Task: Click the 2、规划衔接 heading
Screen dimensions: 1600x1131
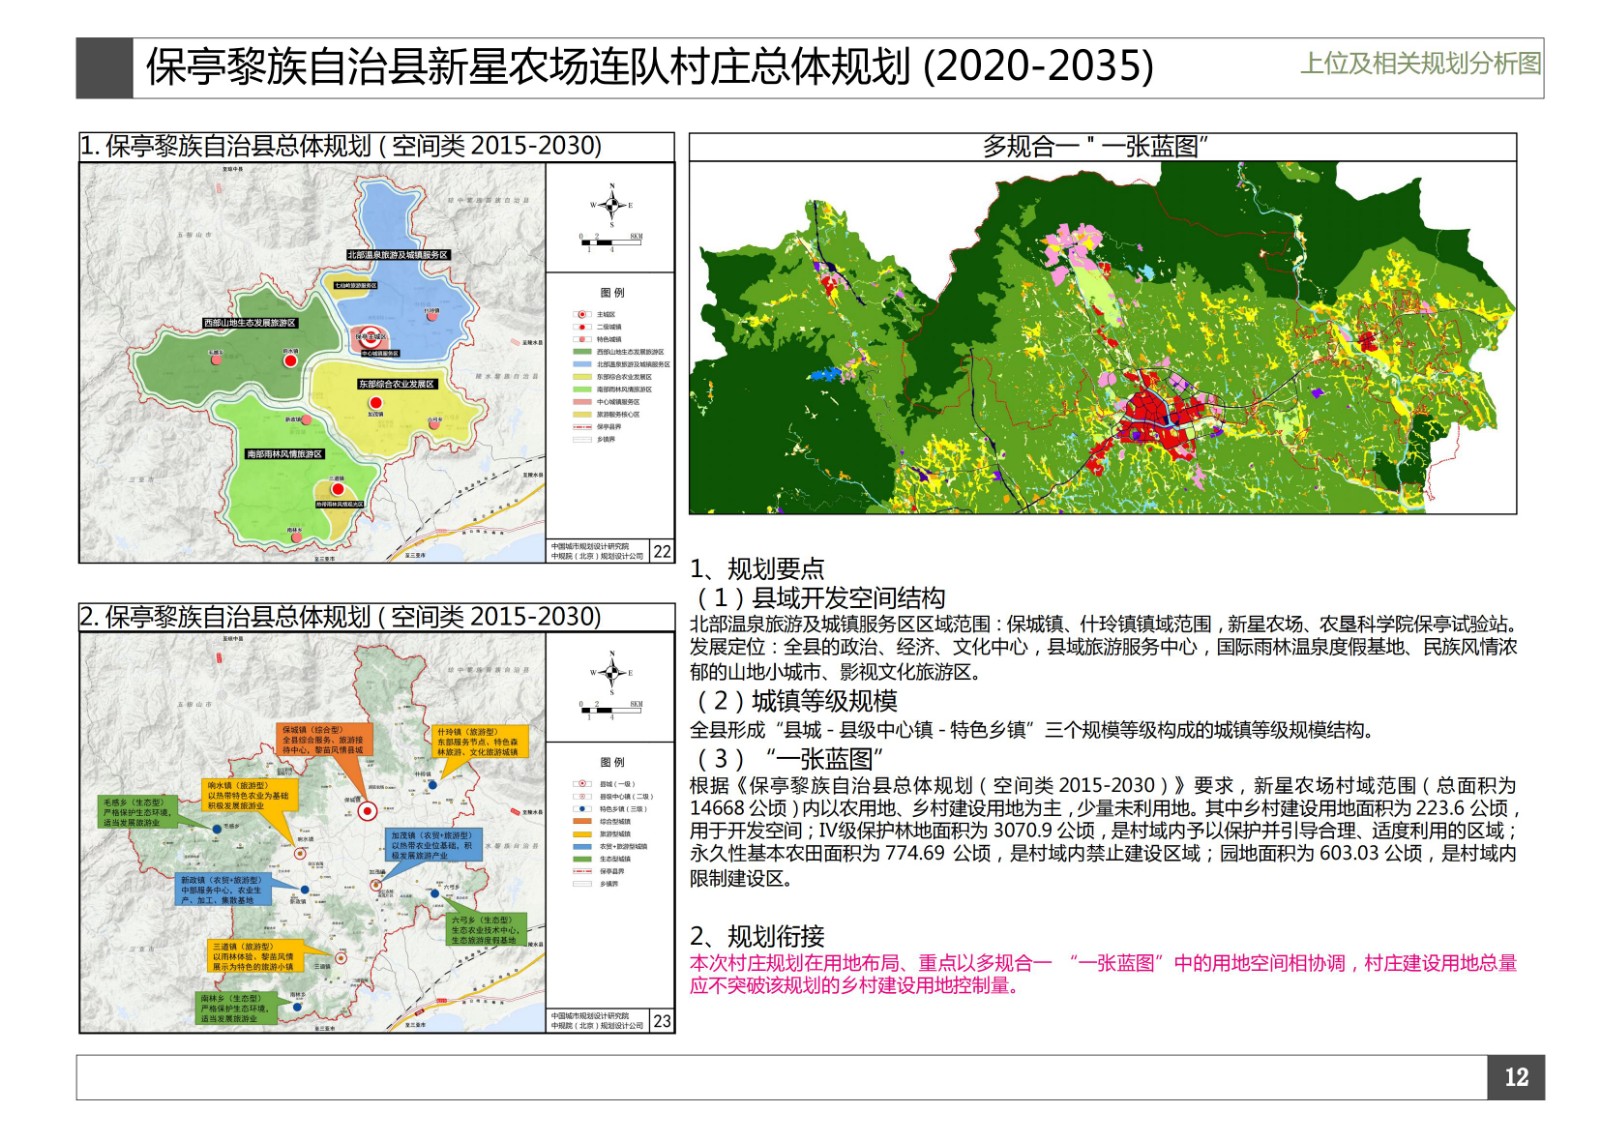Action: (757, 936)
